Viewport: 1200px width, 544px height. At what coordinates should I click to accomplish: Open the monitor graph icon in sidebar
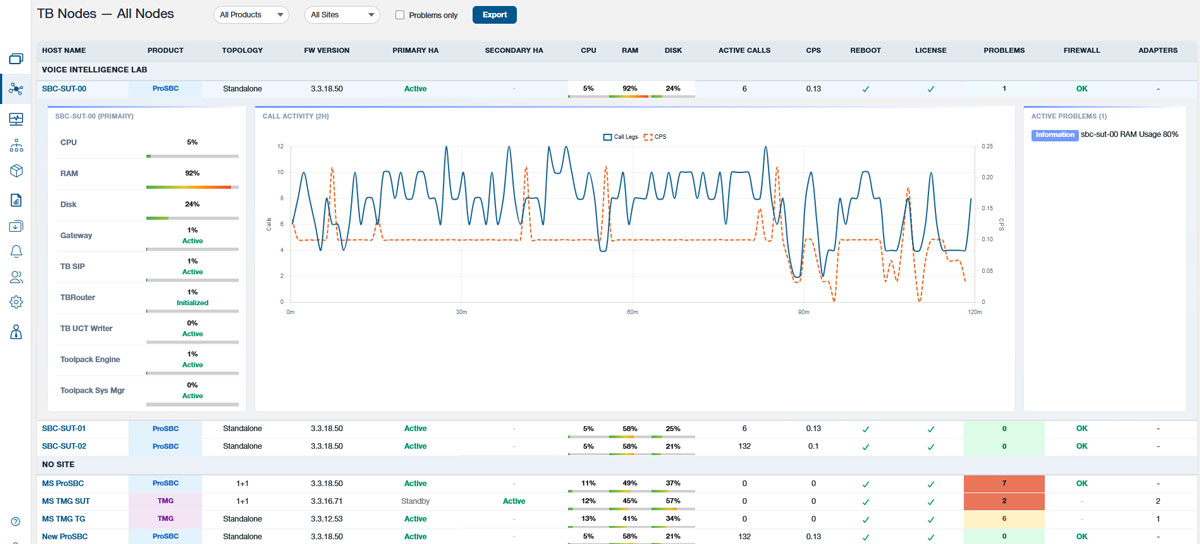[x=16, y=119]
